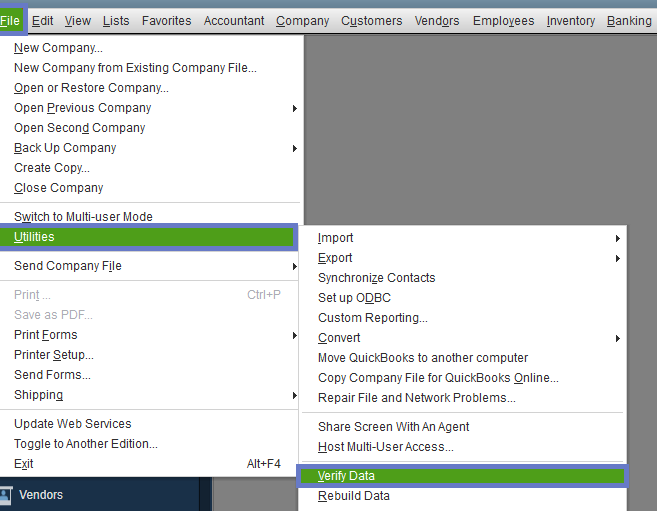Open the View menu
657x511 pixels.
point(78,21)
